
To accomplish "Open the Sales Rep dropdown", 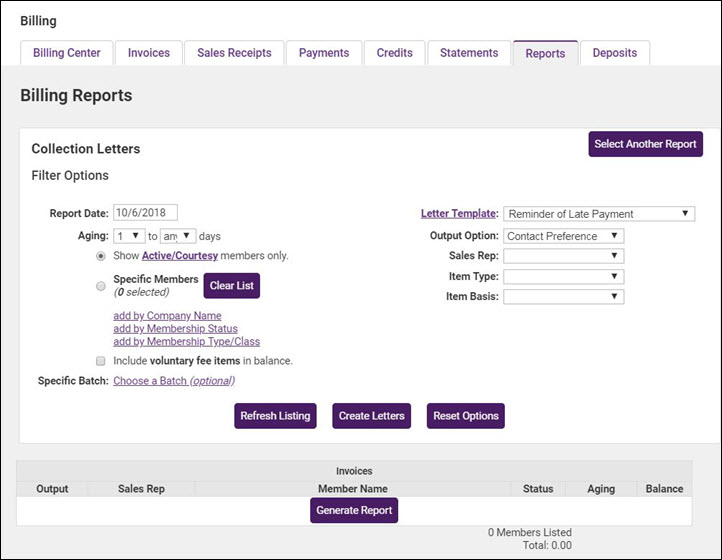I will coord(564,256).
